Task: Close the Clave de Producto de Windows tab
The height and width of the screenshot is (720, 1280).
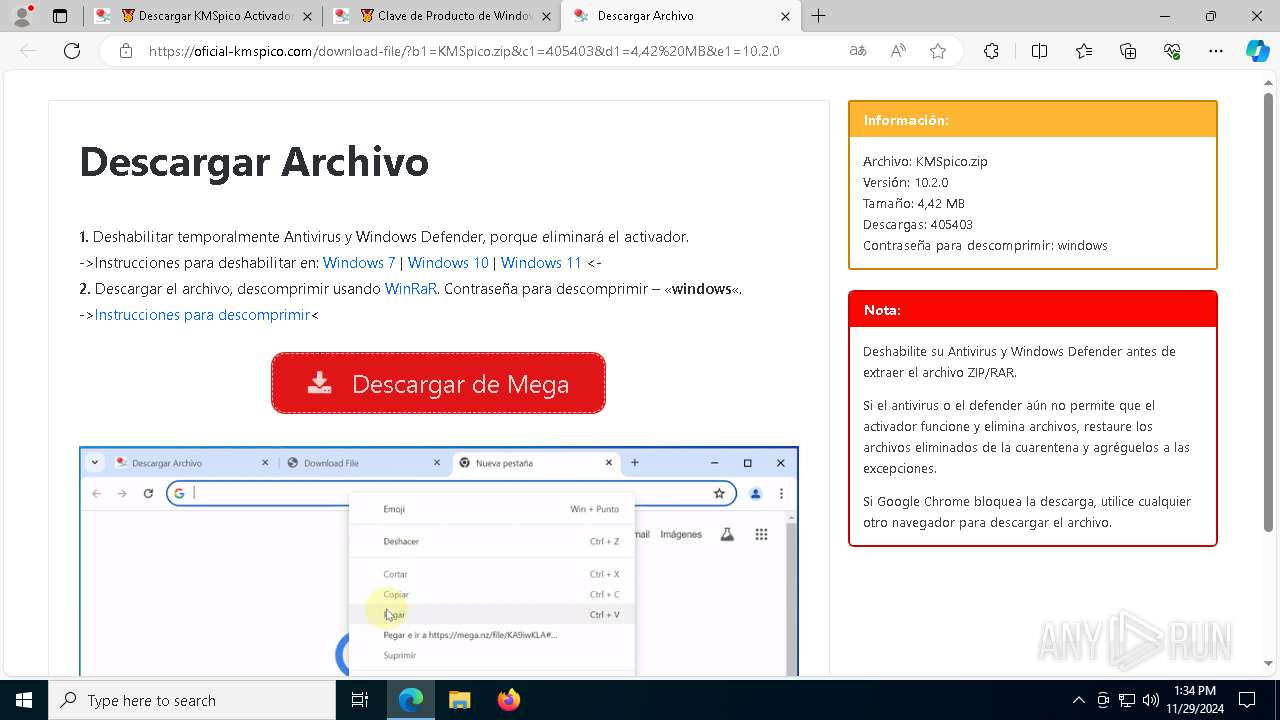Action: 546,16
